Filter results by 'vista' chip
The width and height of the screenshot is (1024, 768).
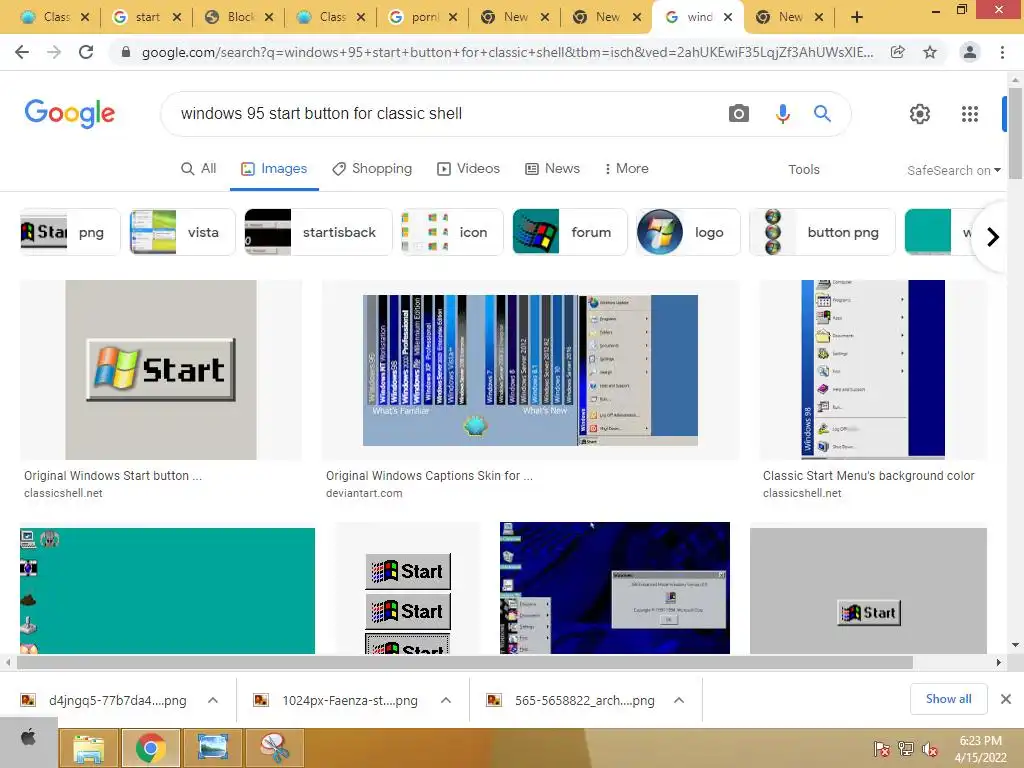click(x=182, y=232)
